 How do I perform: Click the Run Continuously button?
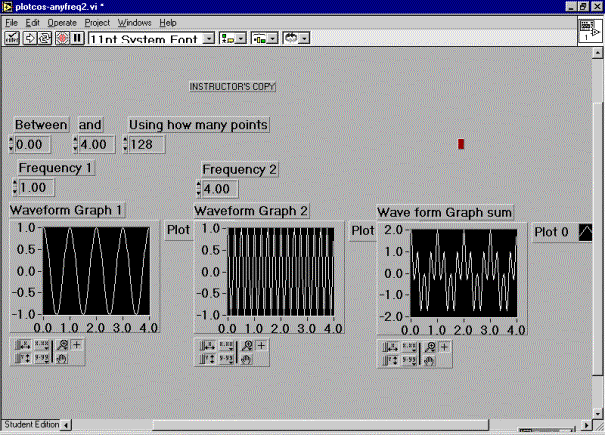(x=45, y=38)
